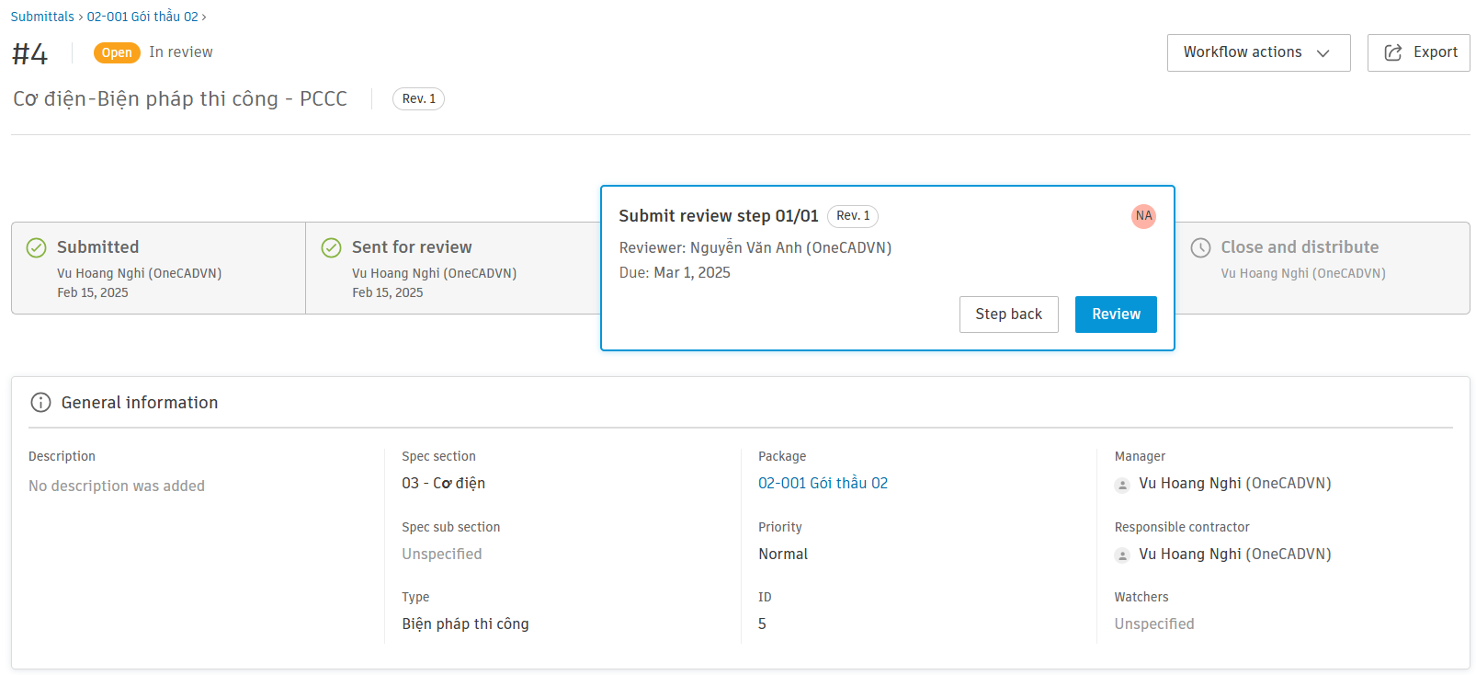Click the clock icon beside Close and distribute
Viewport: 1476px width, 676px height.
[1201, 247]
